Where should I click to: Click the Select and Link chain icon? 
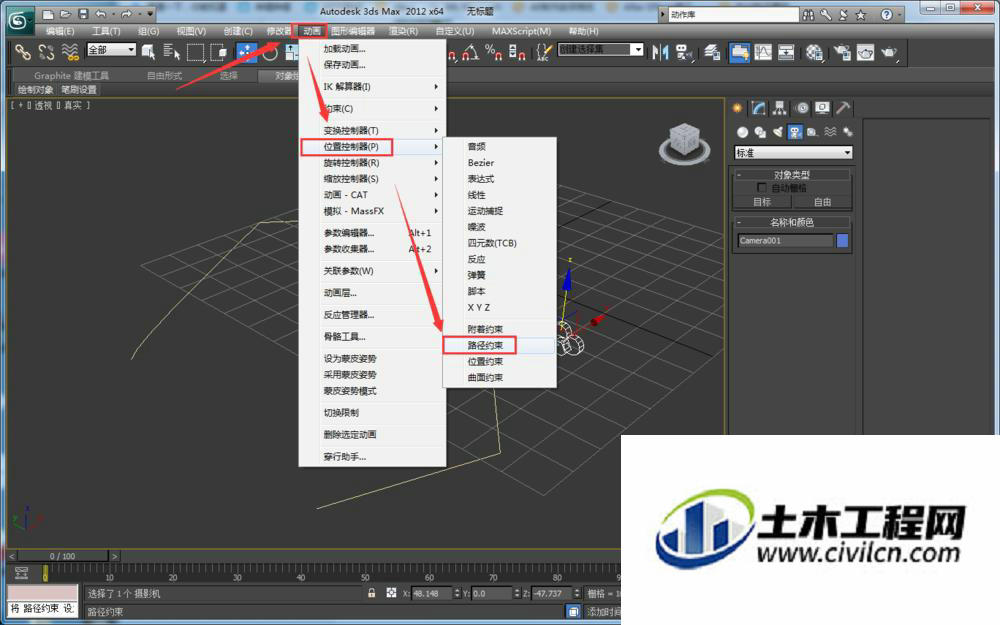point(23,52)
